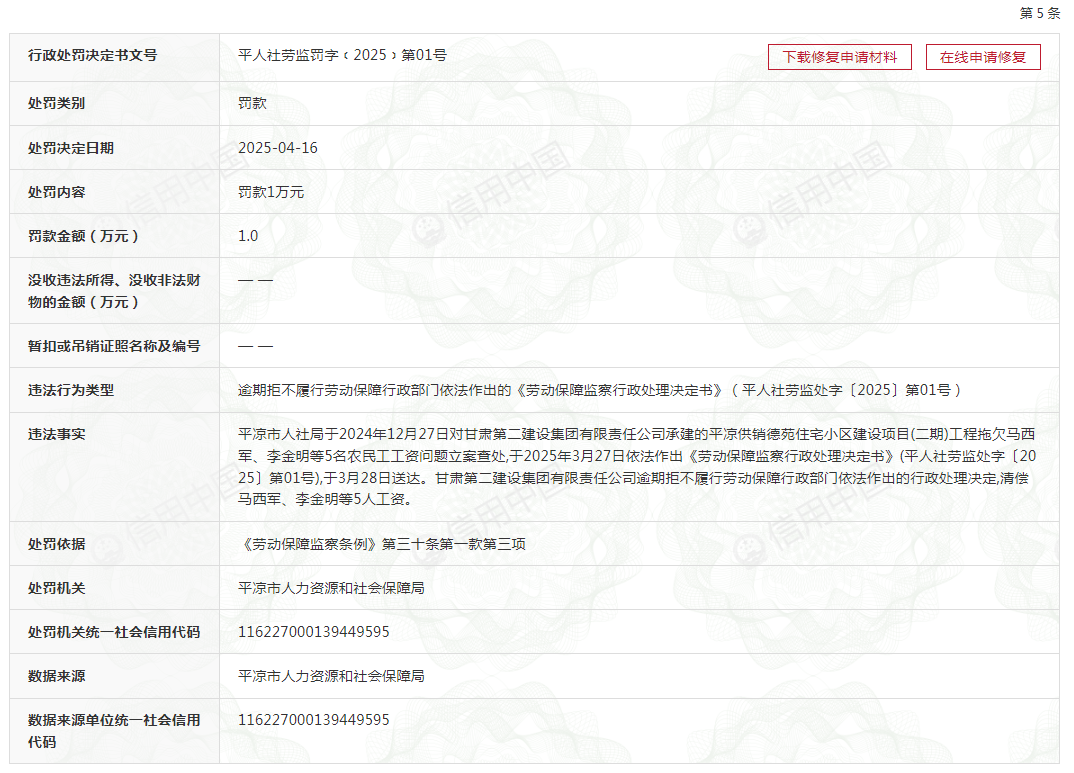
Task: Click 平凉市人力资源和社会保障局 in 处罚机关 row
Action: [332, 588]
